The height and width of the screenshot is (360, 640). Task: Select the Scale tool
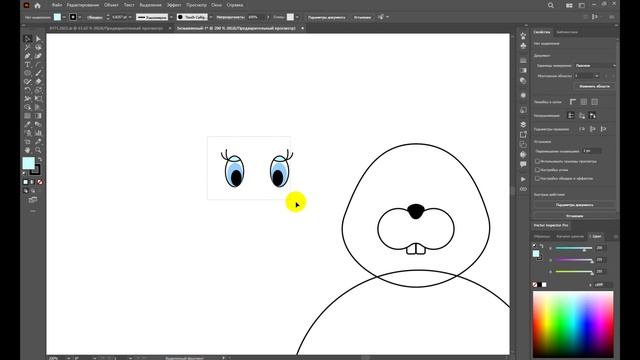point(38,90)
